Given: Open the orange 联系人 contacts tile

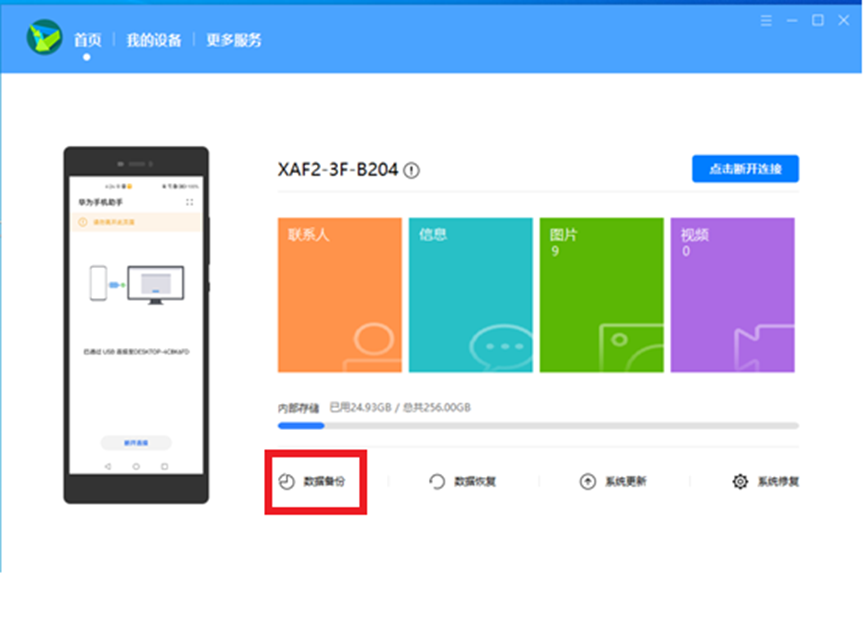Looking at the screenshot, I should (340, 295).
